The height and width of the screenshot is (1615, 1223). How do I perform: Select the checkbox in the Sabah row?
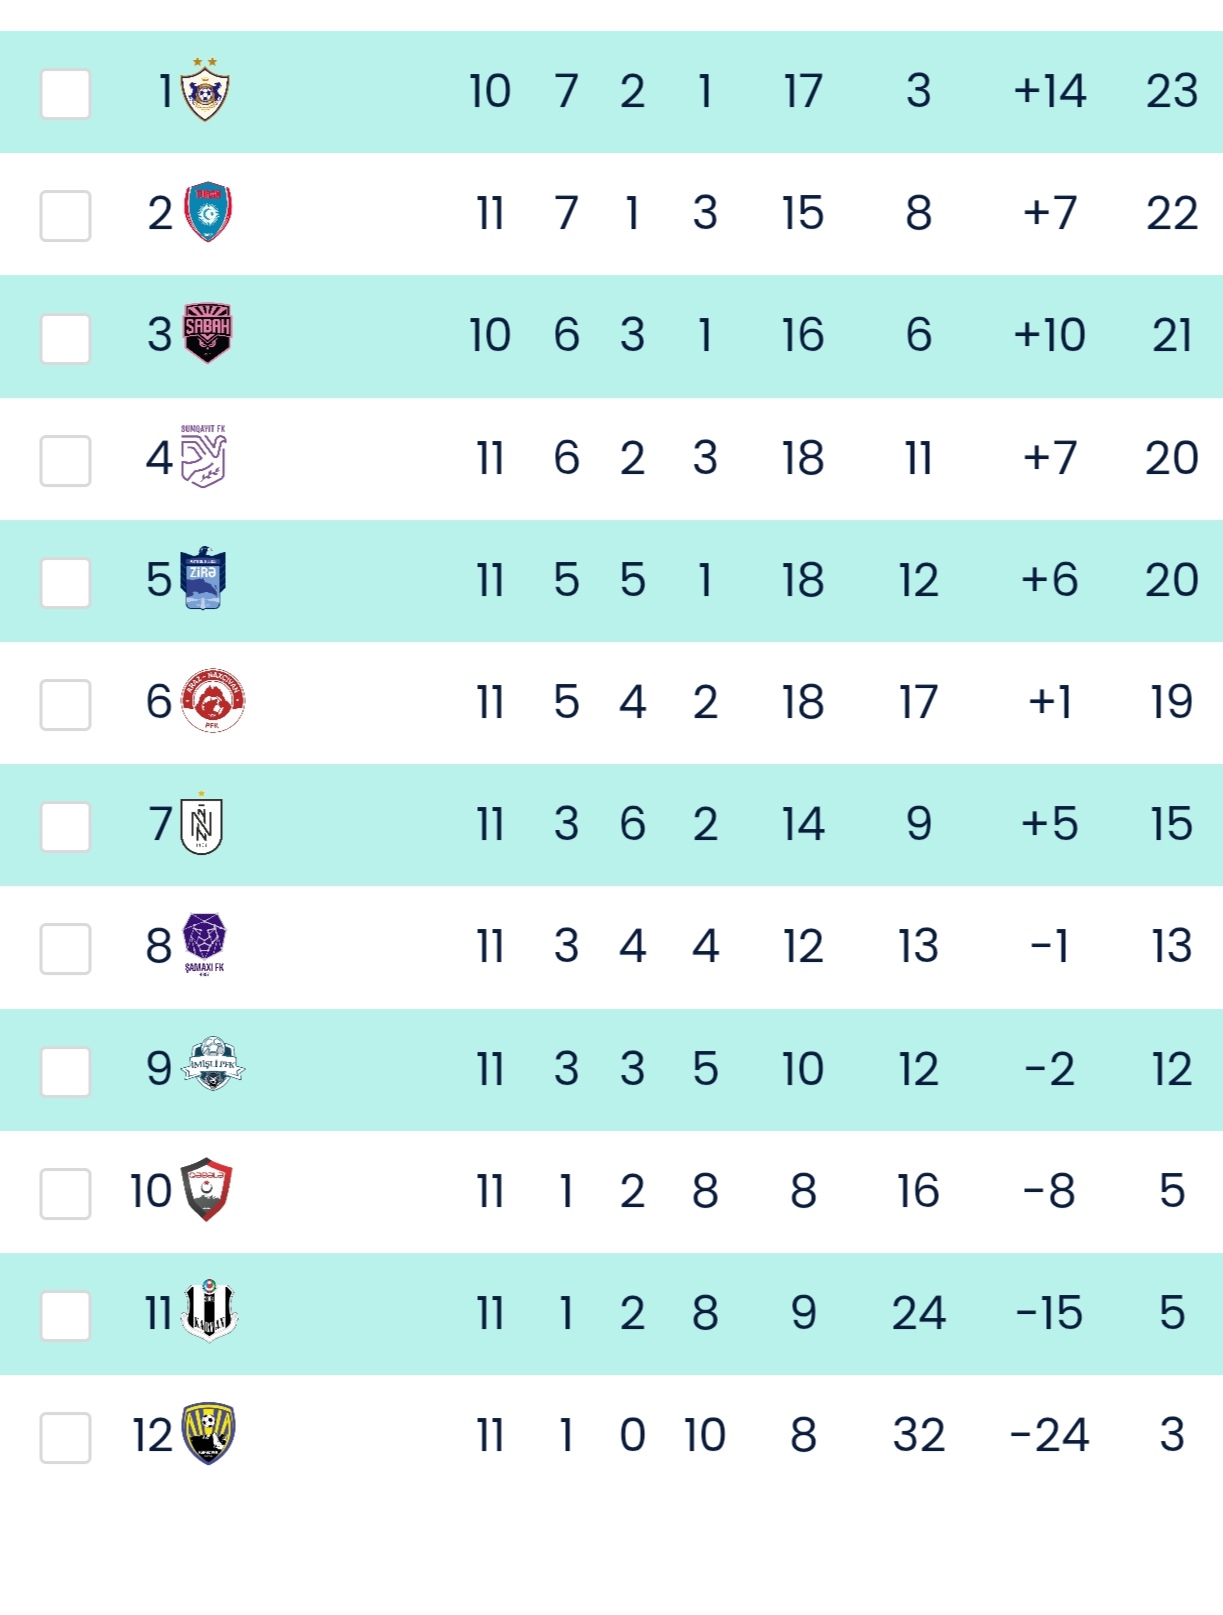(x=66, y=338)
